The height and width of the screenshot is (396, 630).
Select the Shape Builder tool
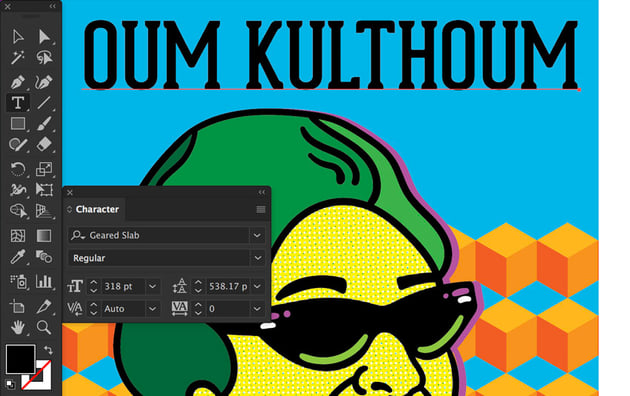18,210
